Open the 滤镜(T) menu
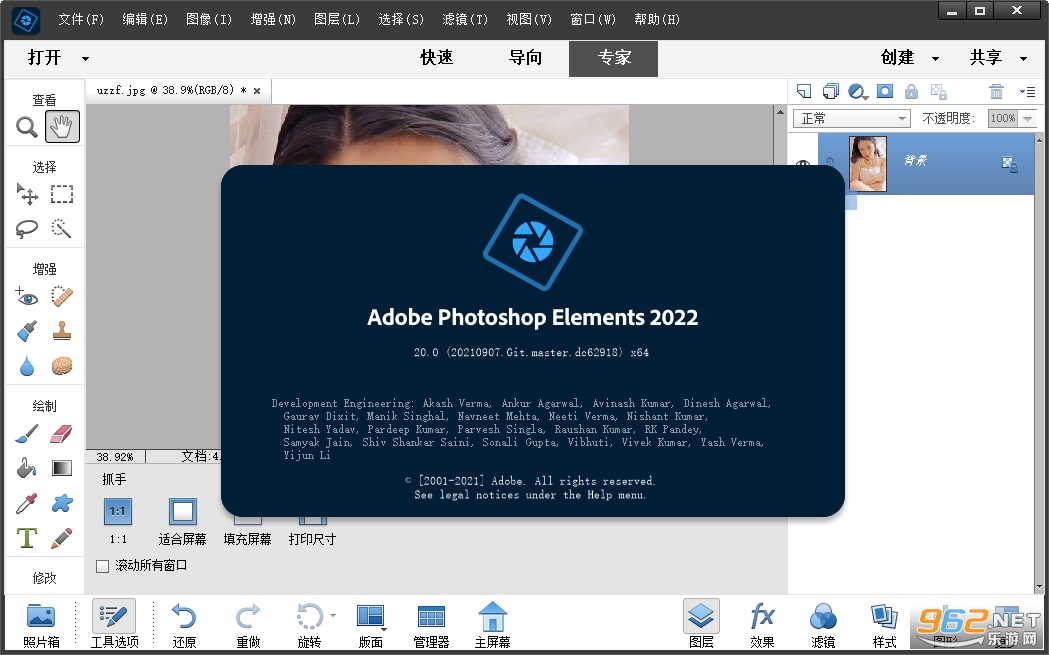 [x=465, y=19]
